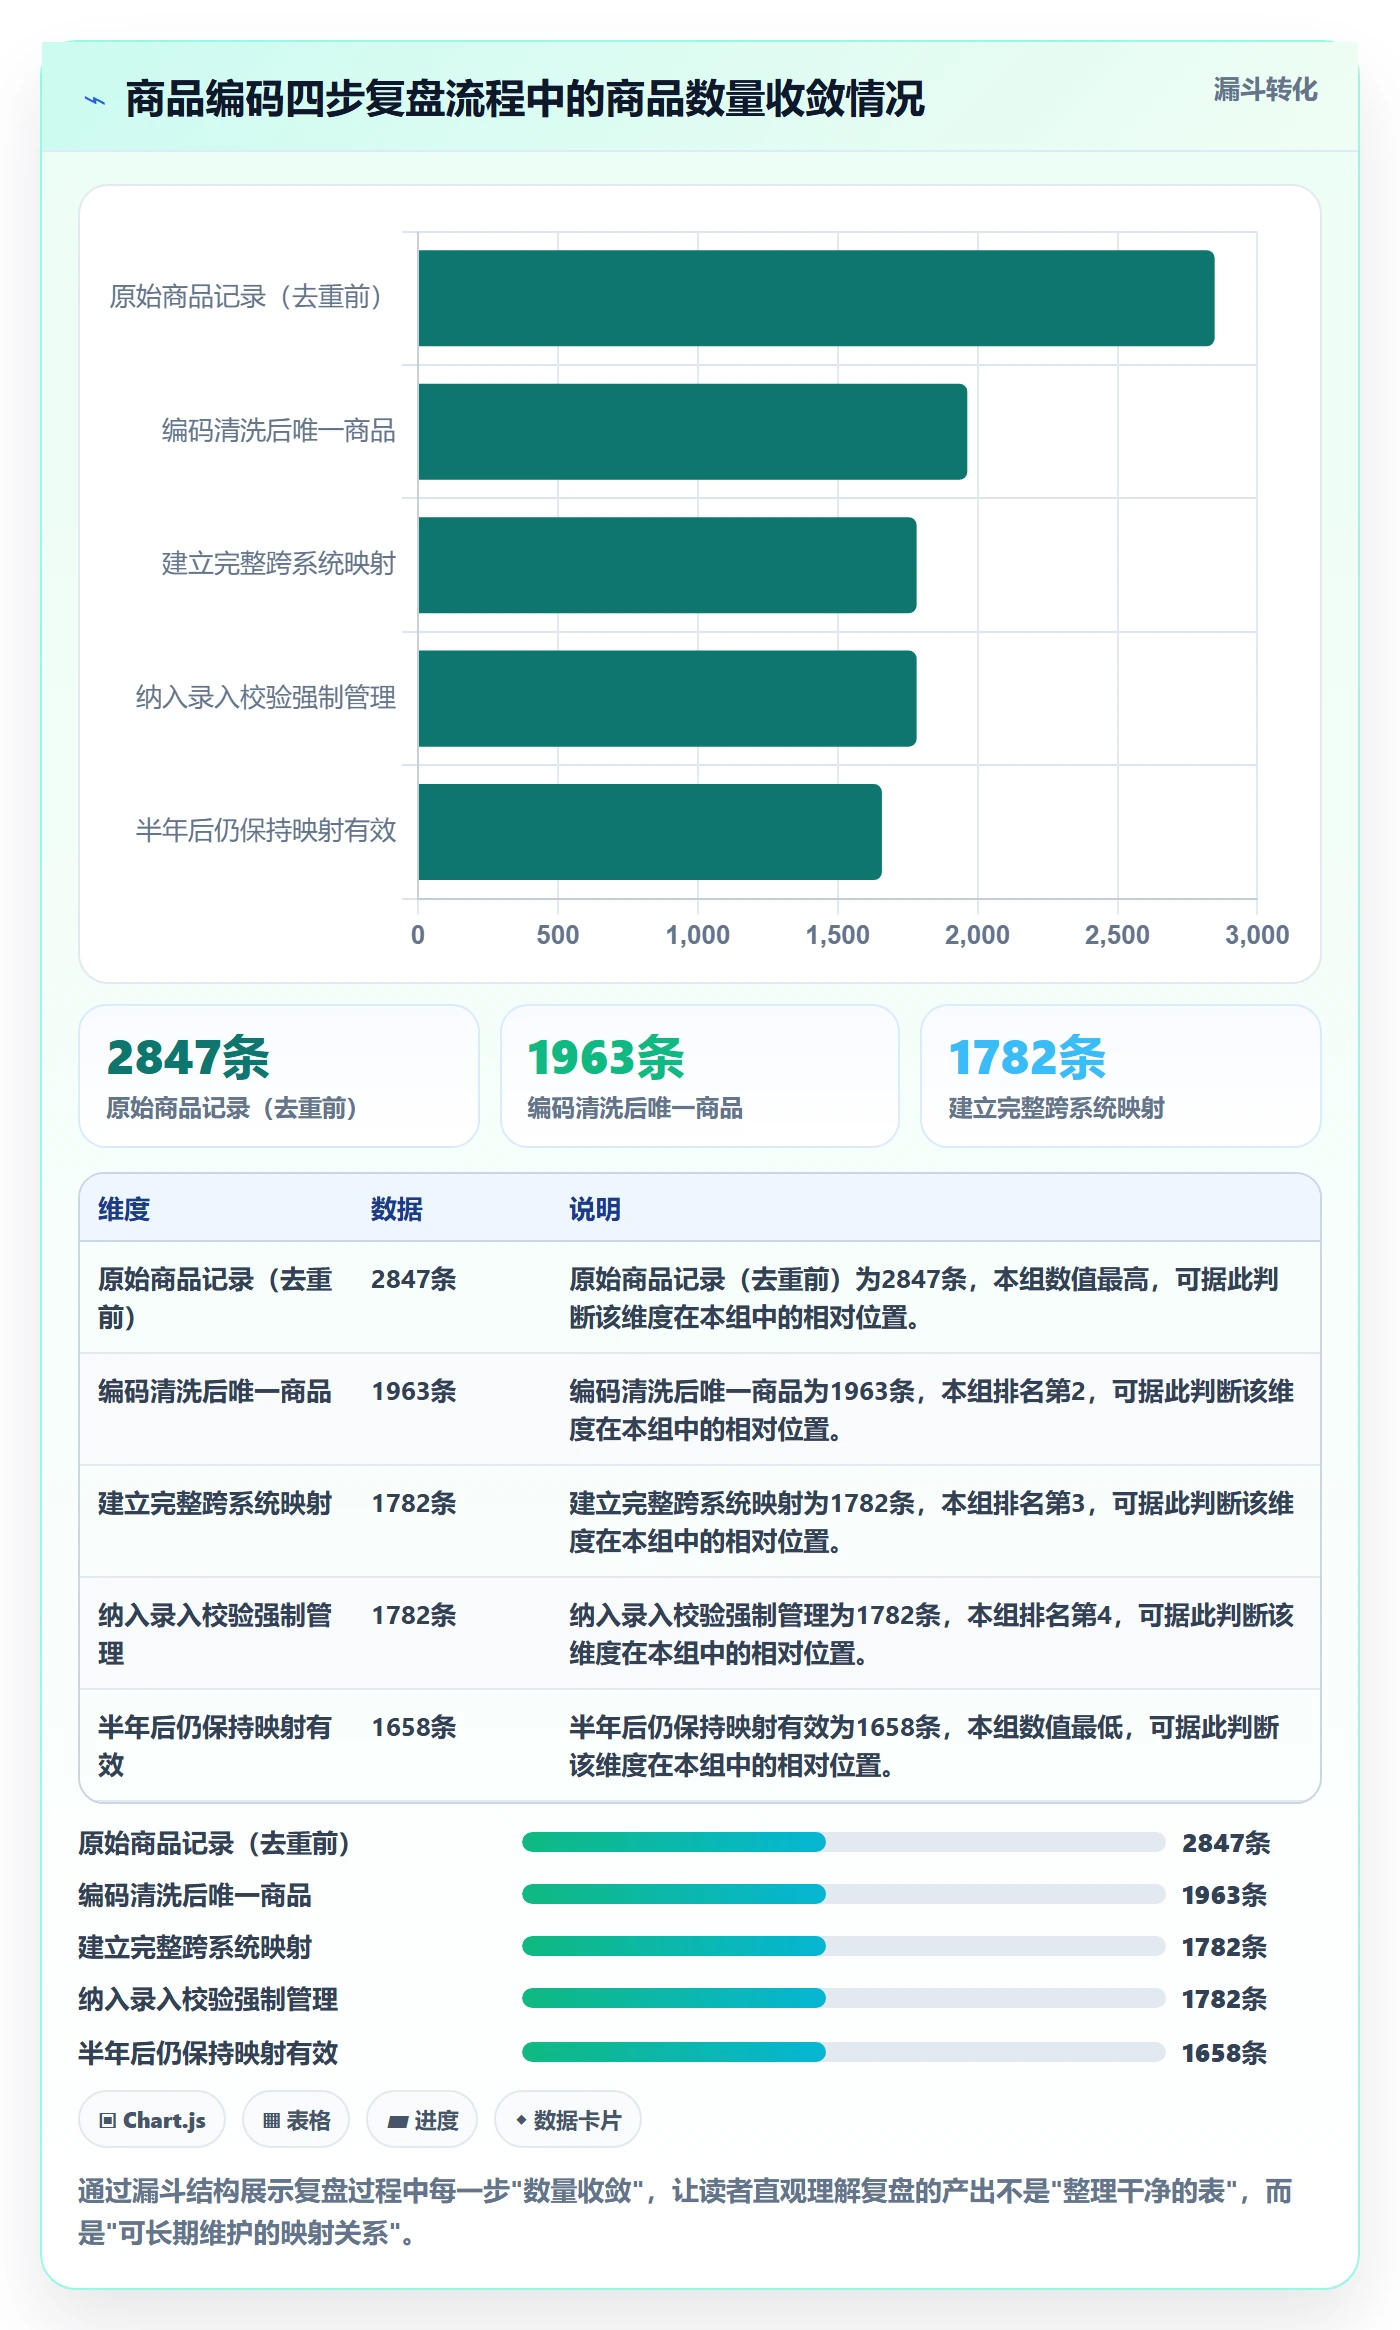Click the 进度 tag chip
Screen dimensions: 1400x2330
[422, 2119]
